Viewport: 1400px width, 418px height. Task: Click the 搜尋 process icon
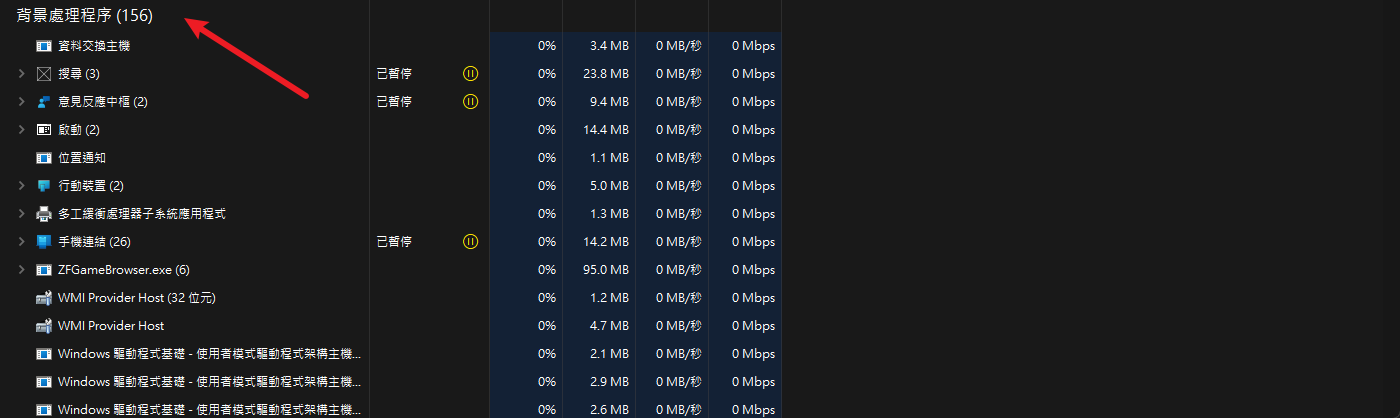[44, 74]
